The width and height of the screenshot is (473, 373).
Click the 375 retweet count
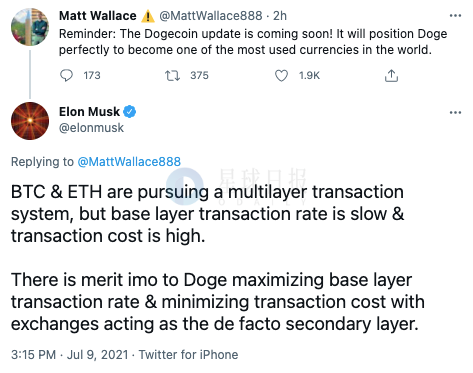(x=199, y=76)
